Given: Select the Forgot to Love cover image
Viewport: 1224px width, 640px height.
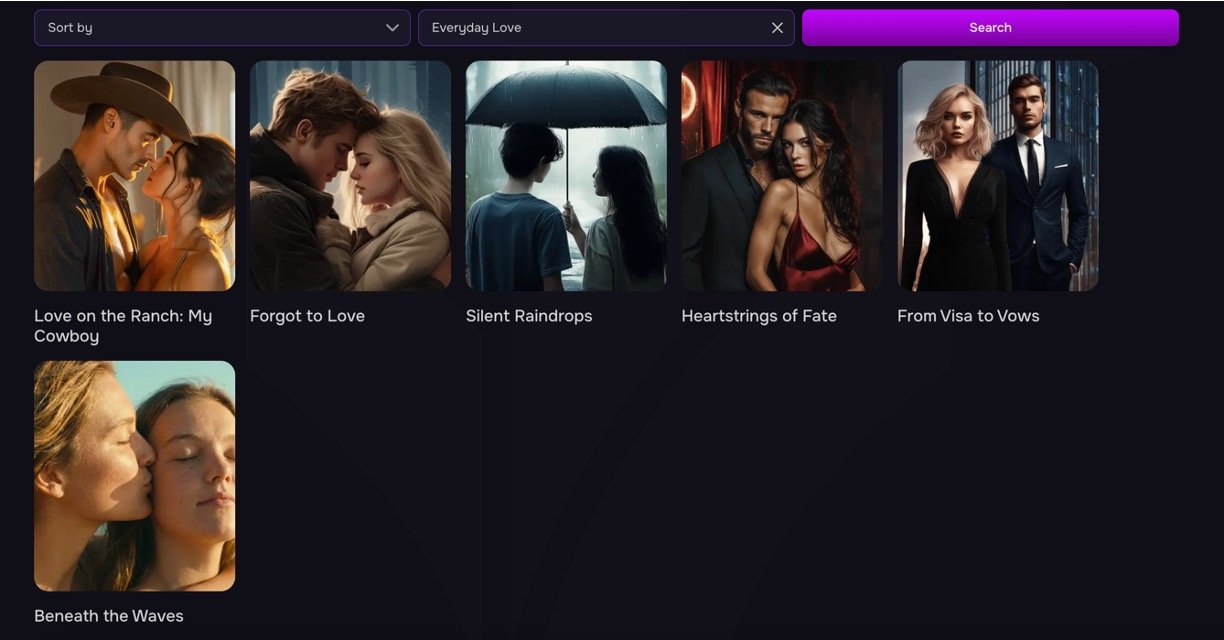Looking at the screenshot, I should [x=350, y=176].
